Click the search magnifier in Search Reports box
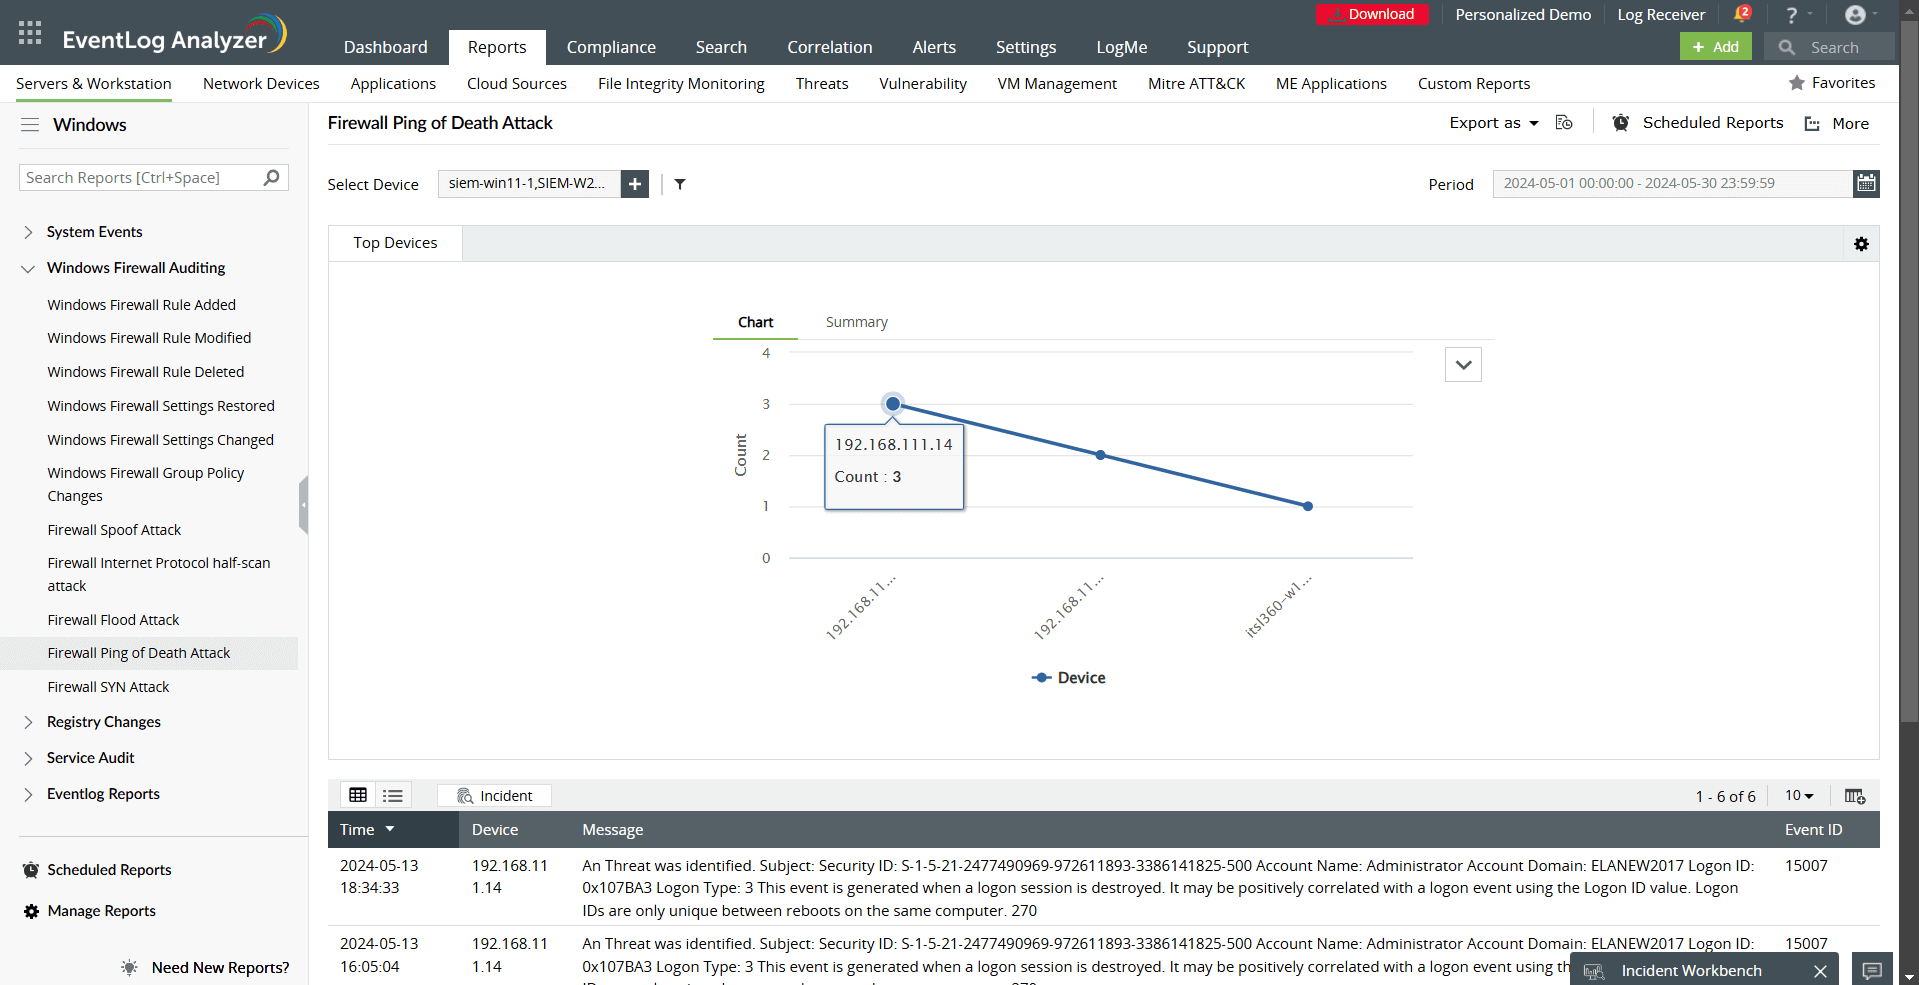 (x=271, y=177)
